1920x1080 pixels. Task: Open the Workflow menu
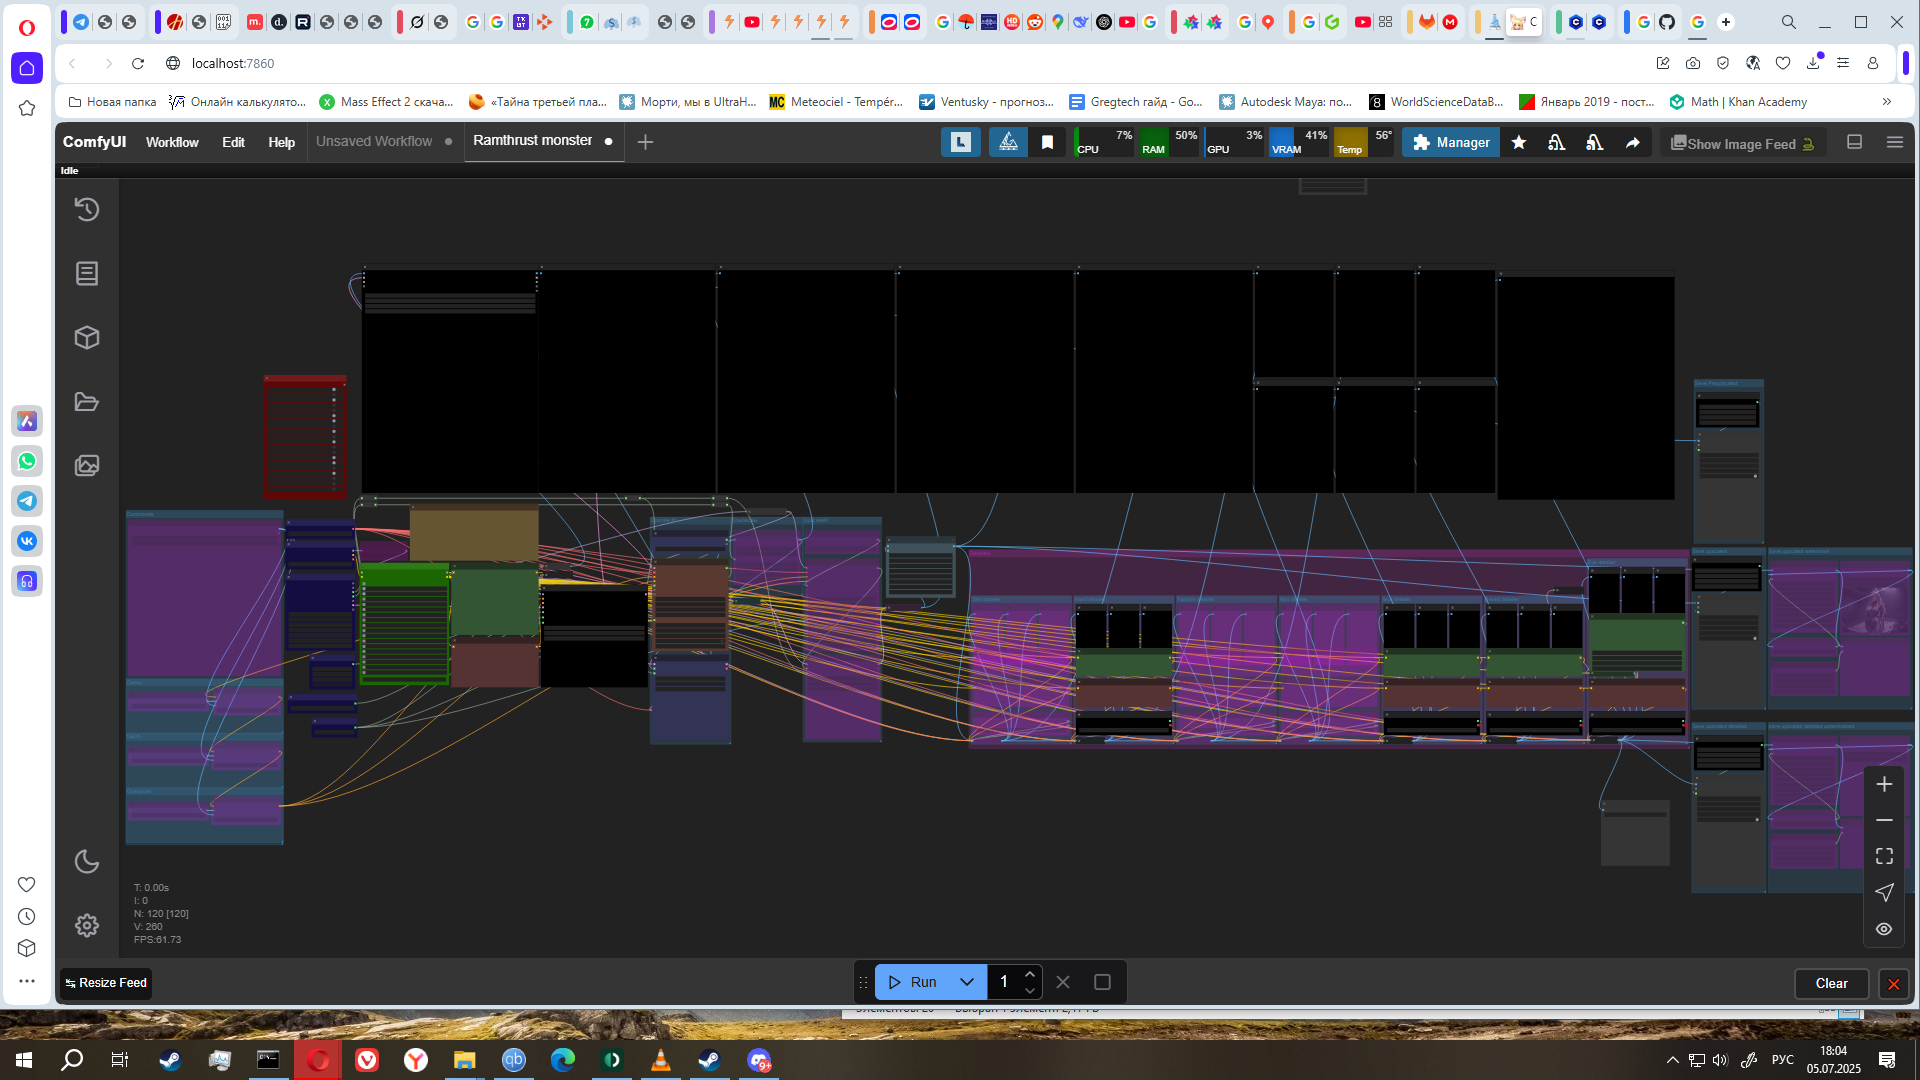point(172,142)
